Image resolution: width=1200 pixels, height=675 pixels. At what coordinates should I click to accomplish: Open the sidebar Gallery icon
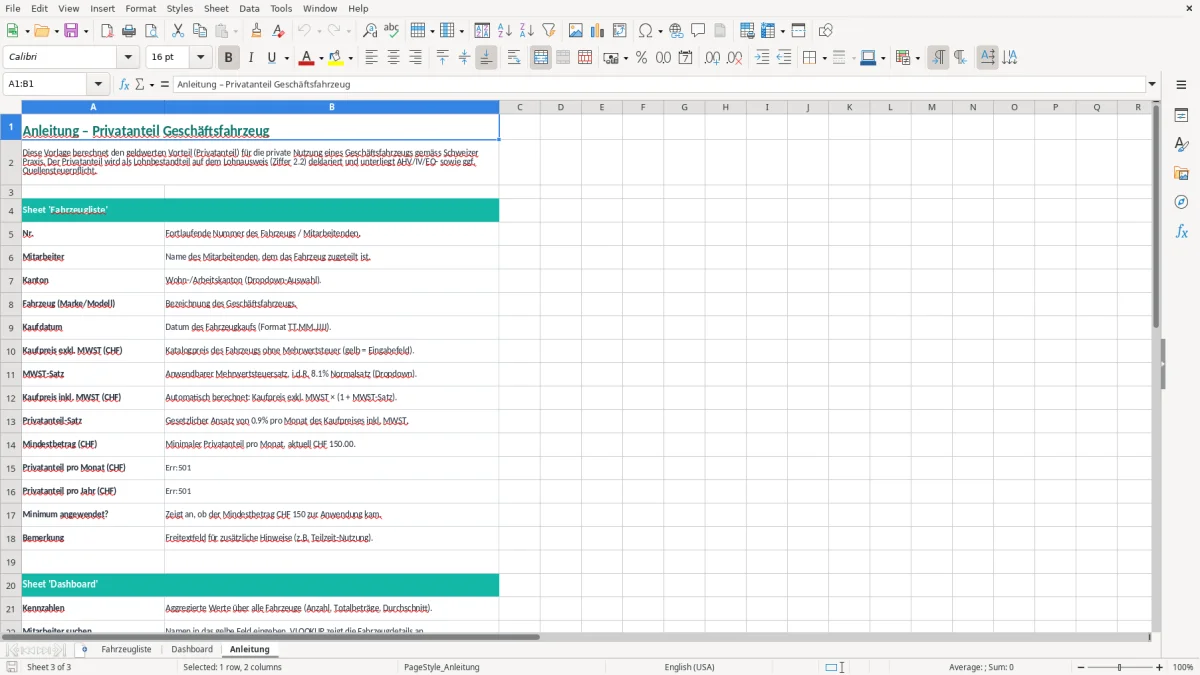coord(1181,174)
